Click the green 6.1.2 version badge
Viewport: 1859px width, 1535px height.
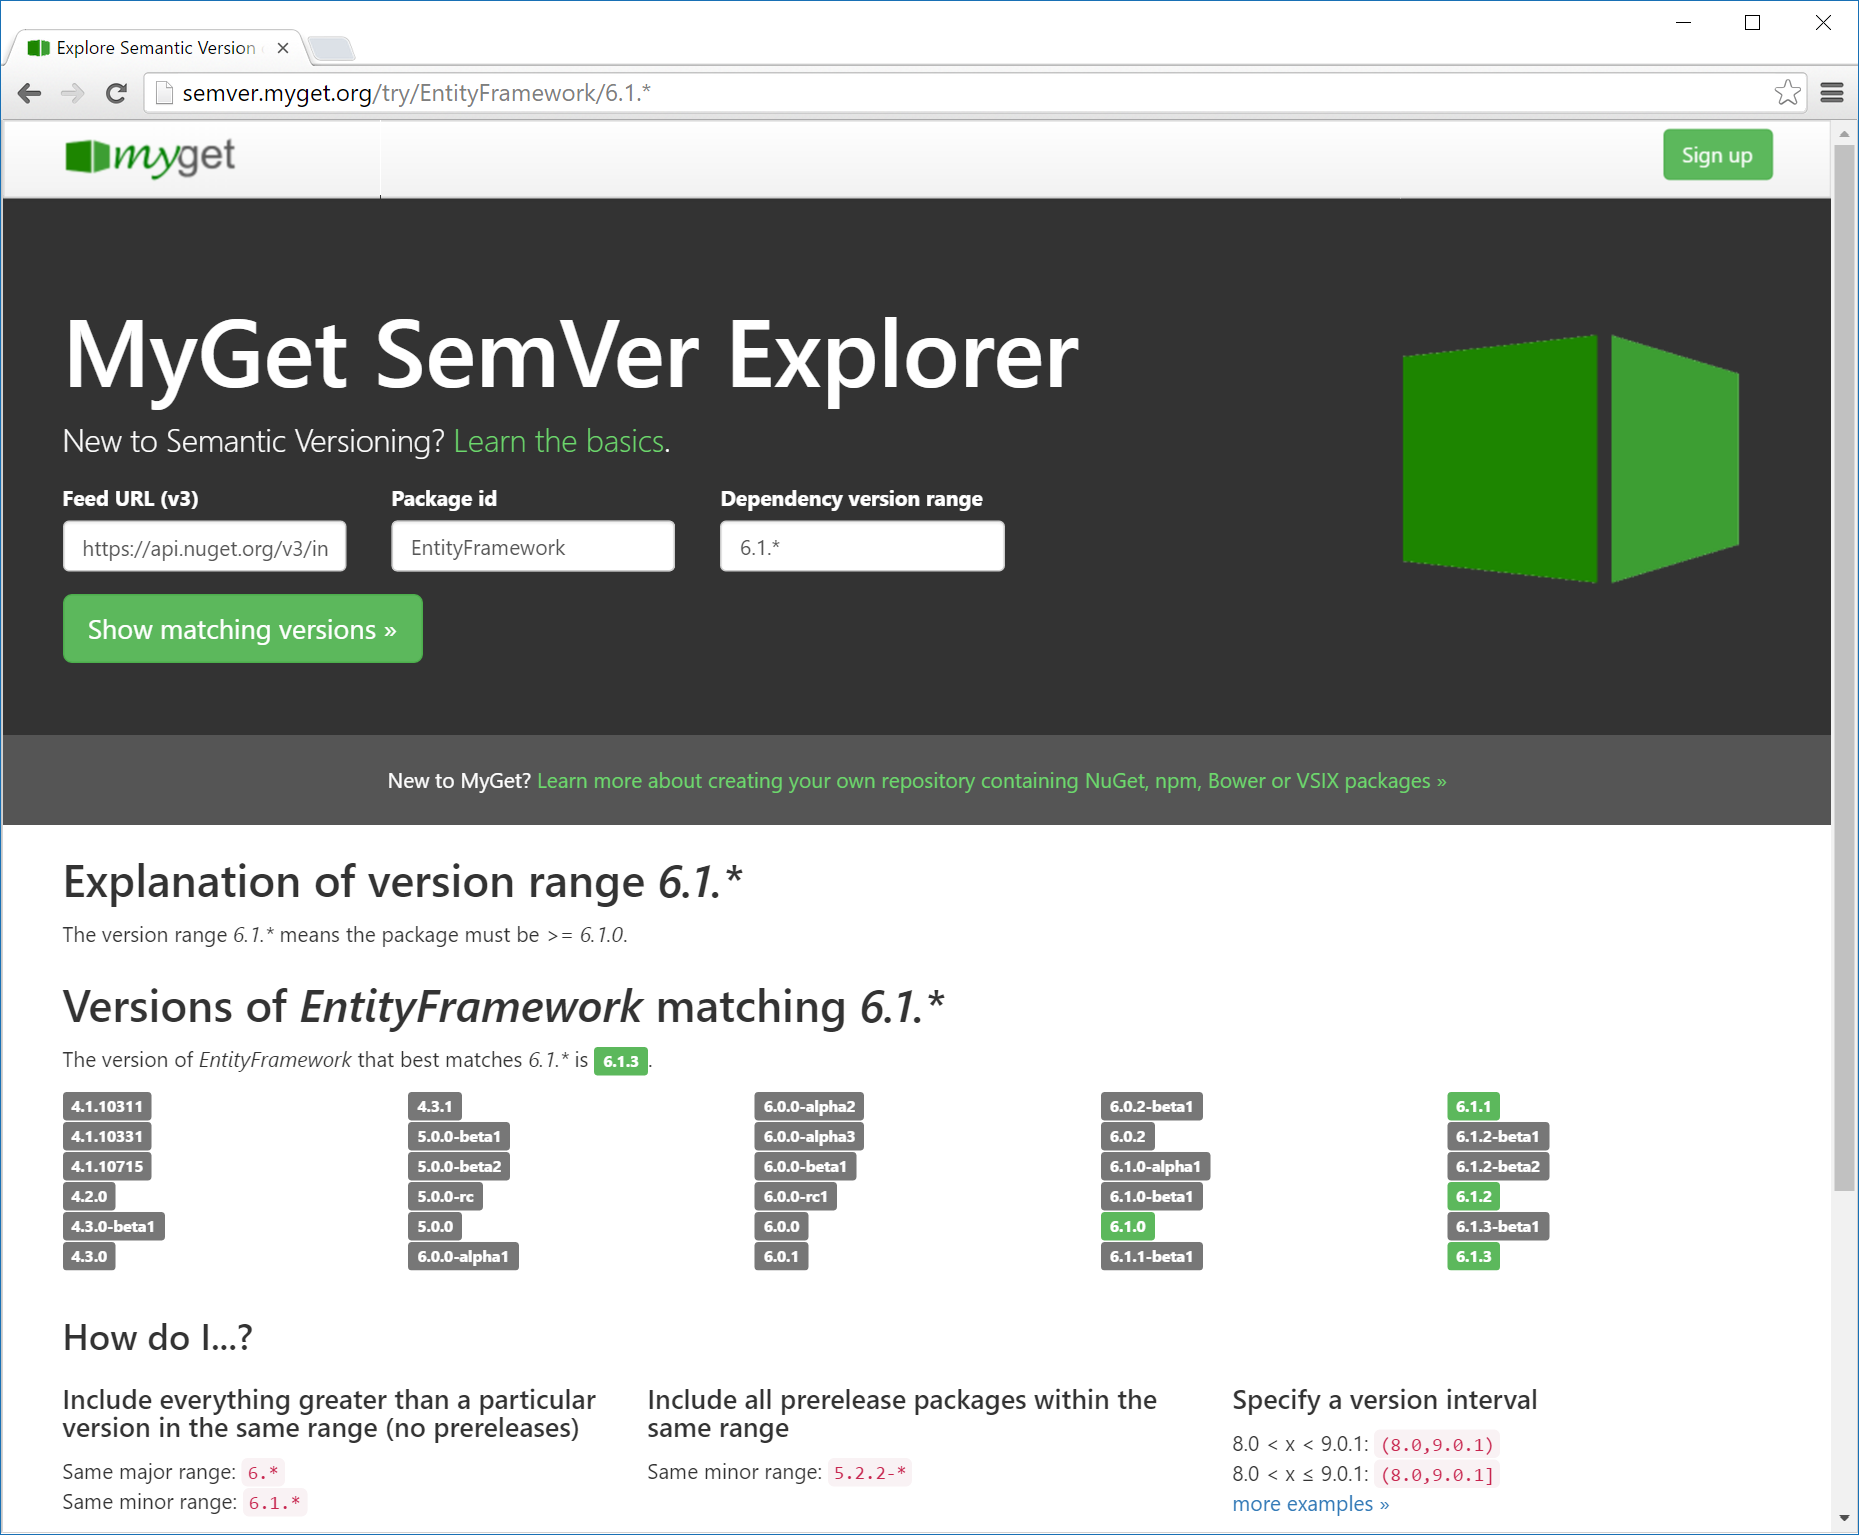tap(1473, 1196)
